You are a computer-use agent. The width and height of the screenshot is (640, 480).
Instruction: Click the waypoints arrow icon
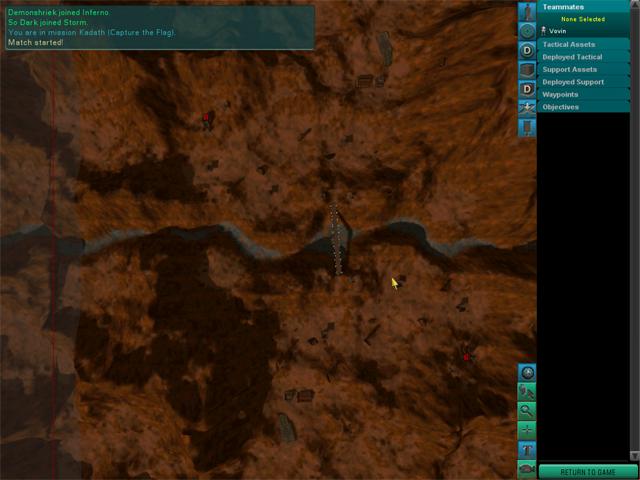click(x=527, y=108)
